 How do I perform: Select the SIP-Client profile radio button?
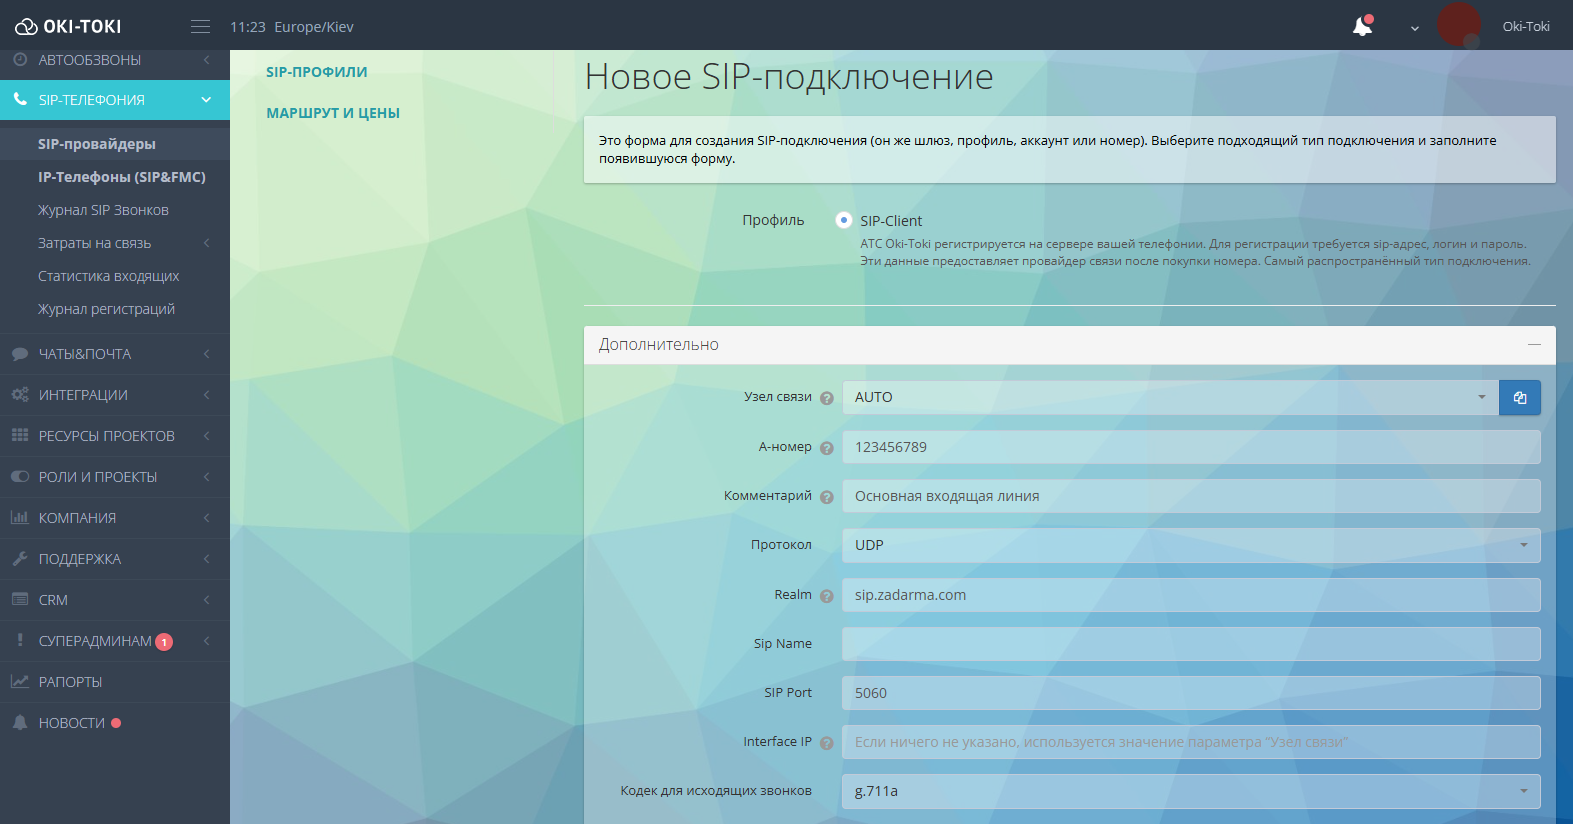pos(844,220)
